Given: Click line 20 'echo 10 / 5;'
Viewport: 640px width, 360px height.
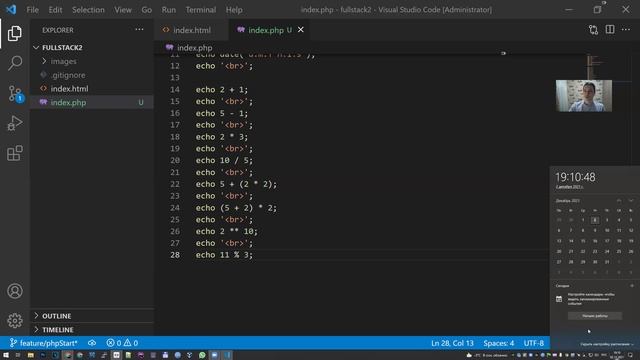Looking at the screenshot, I should (x=224, y=160).
